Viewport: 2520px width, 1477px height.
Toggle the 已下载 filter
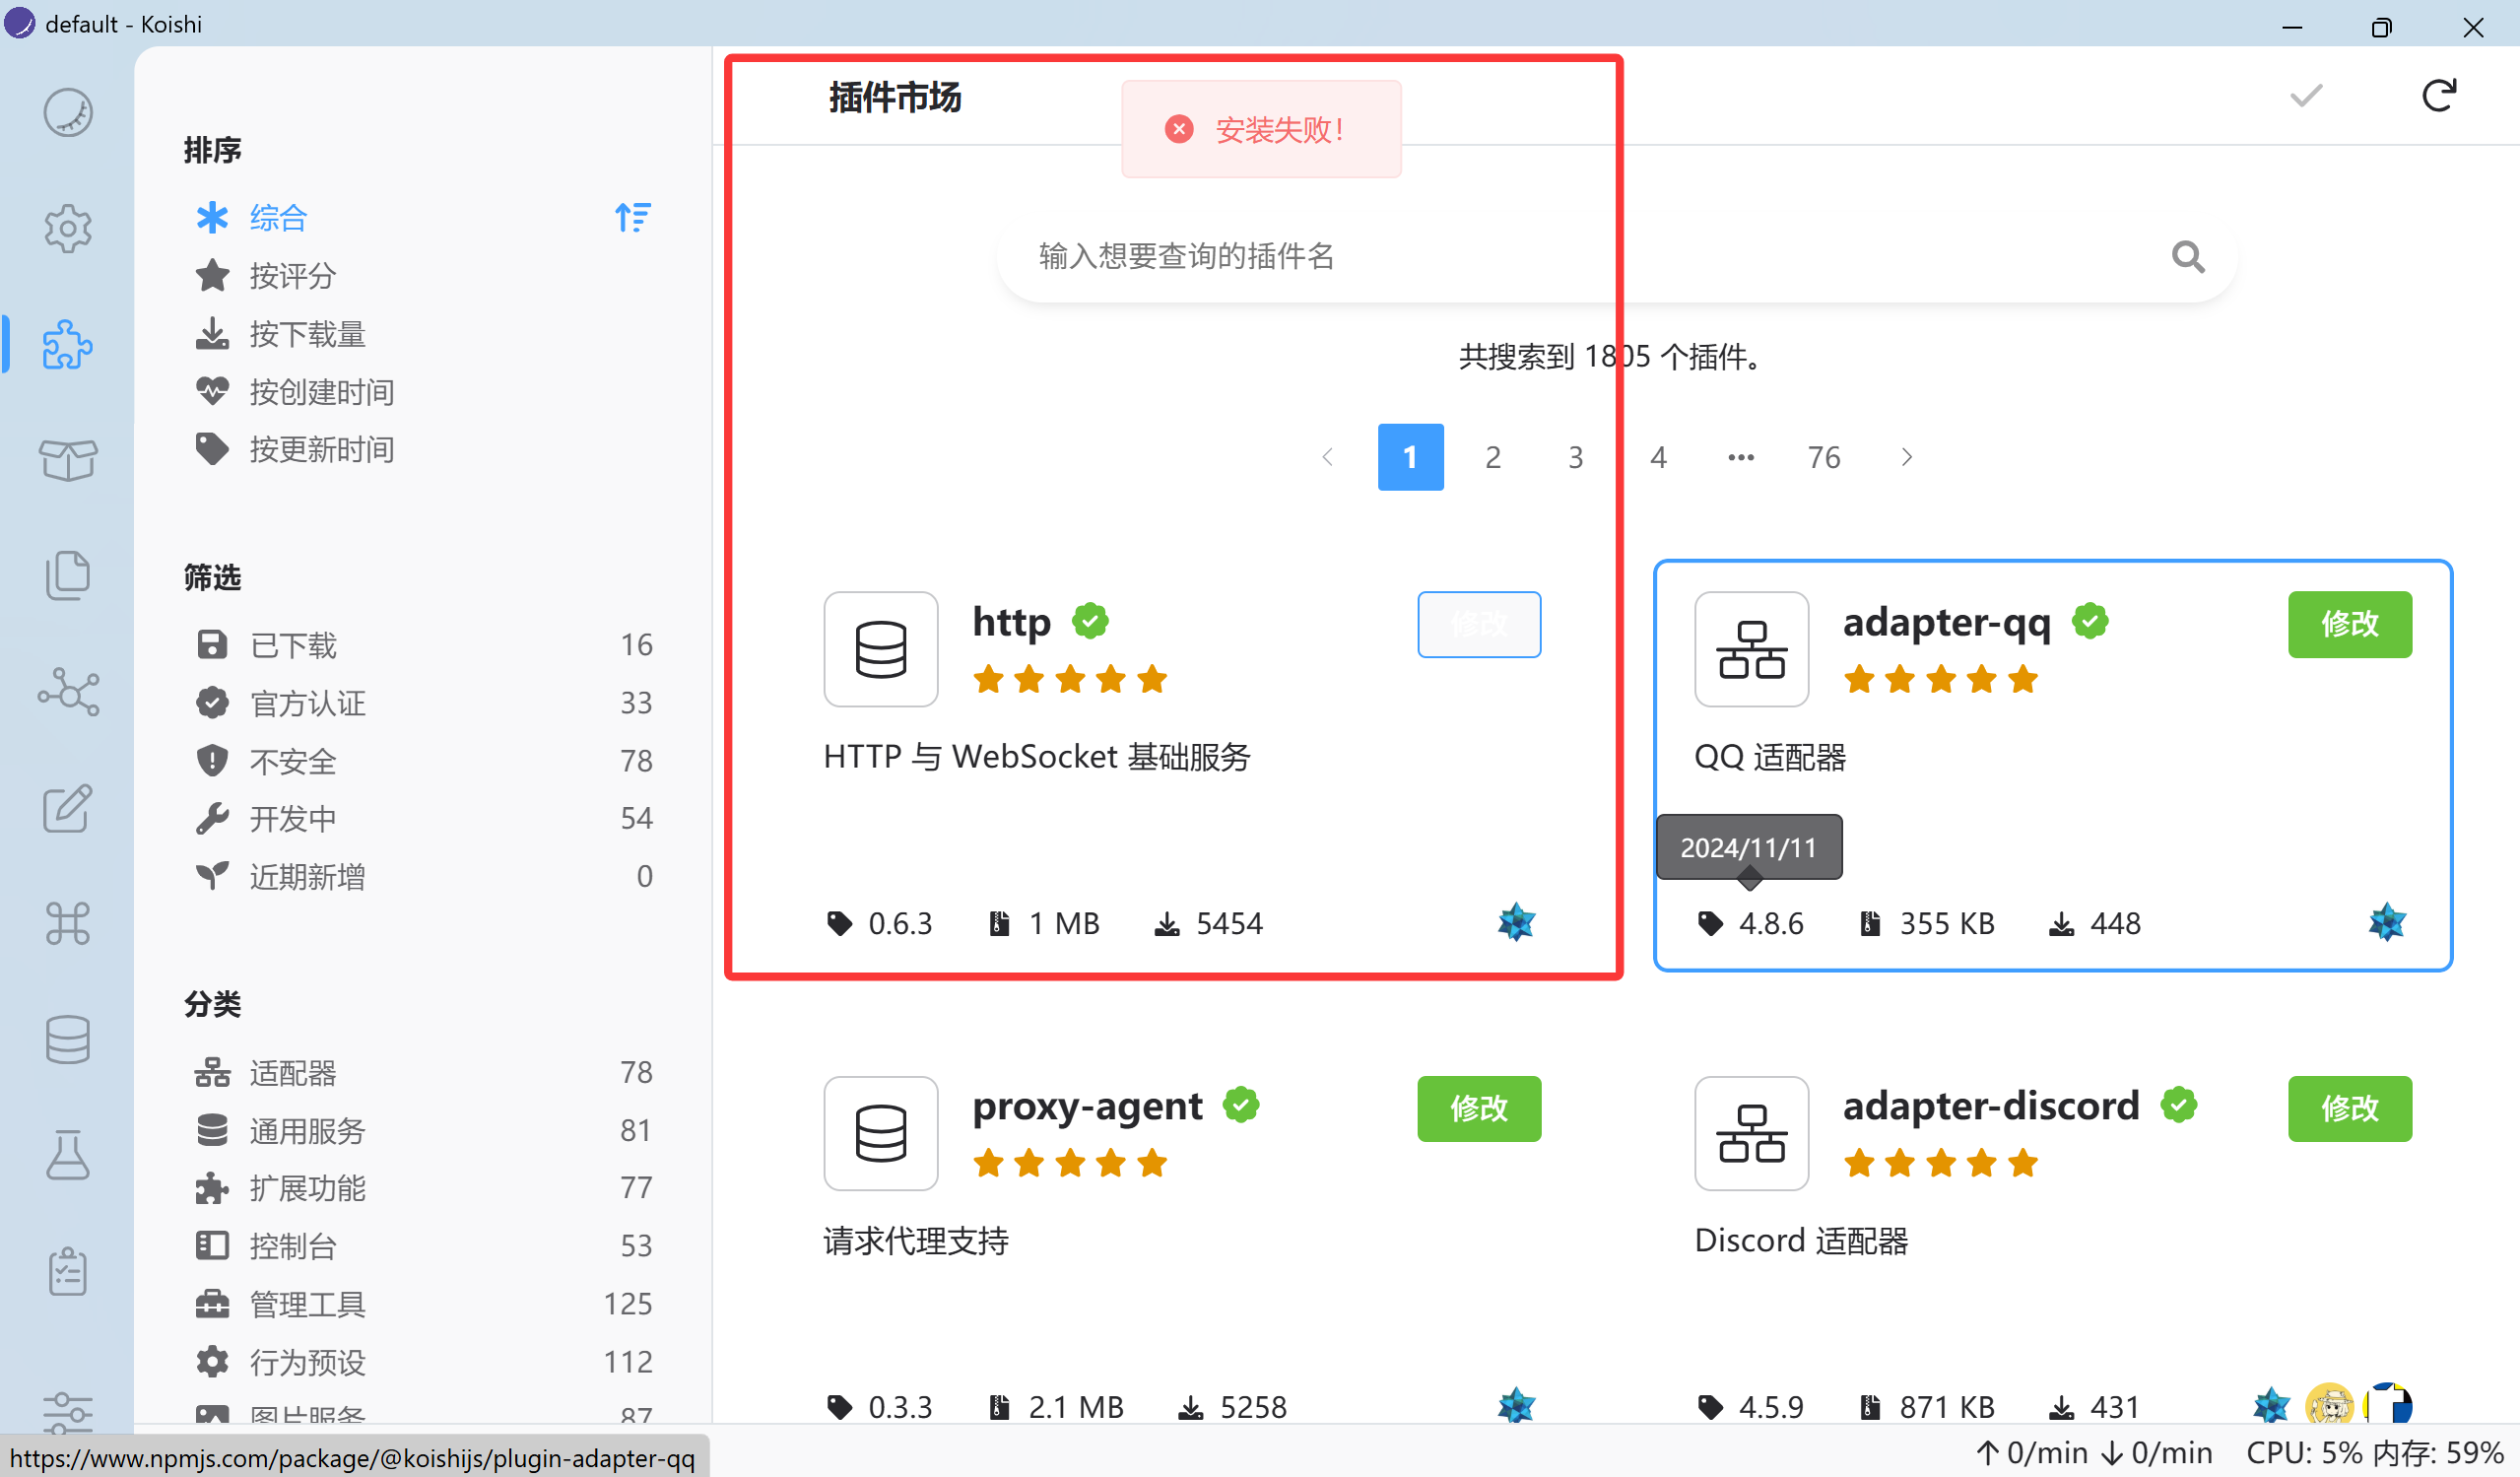[423, 645]
